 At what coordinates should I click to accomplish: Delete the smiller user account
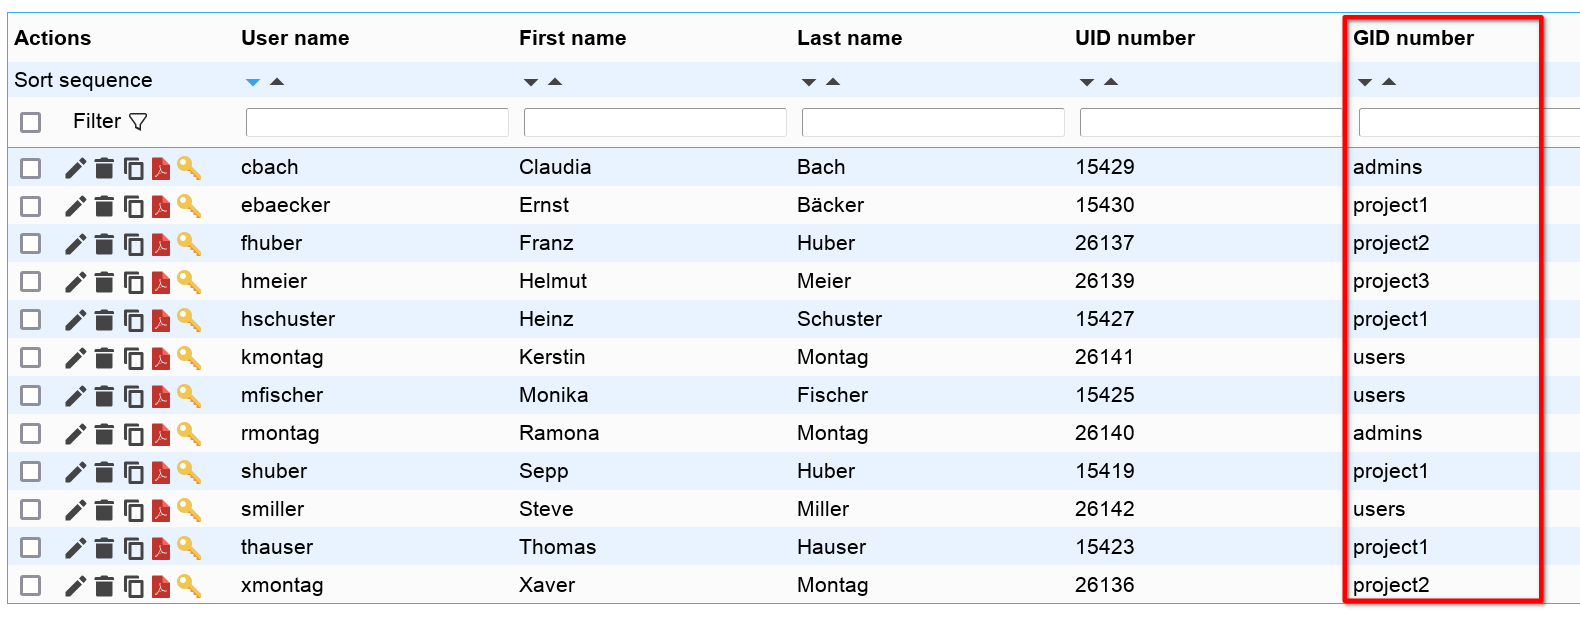(x=104, y=510)
